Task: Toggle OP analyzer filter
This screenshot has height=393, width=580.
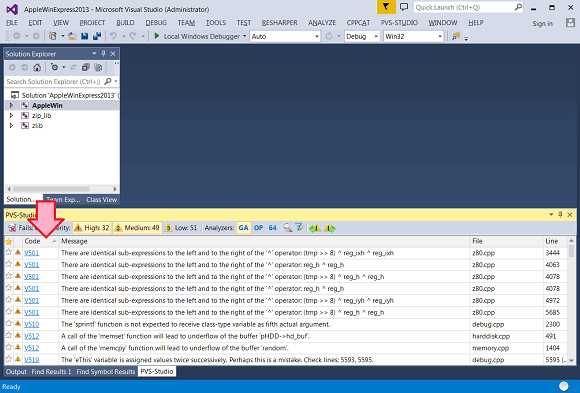Action: point(259,228)
